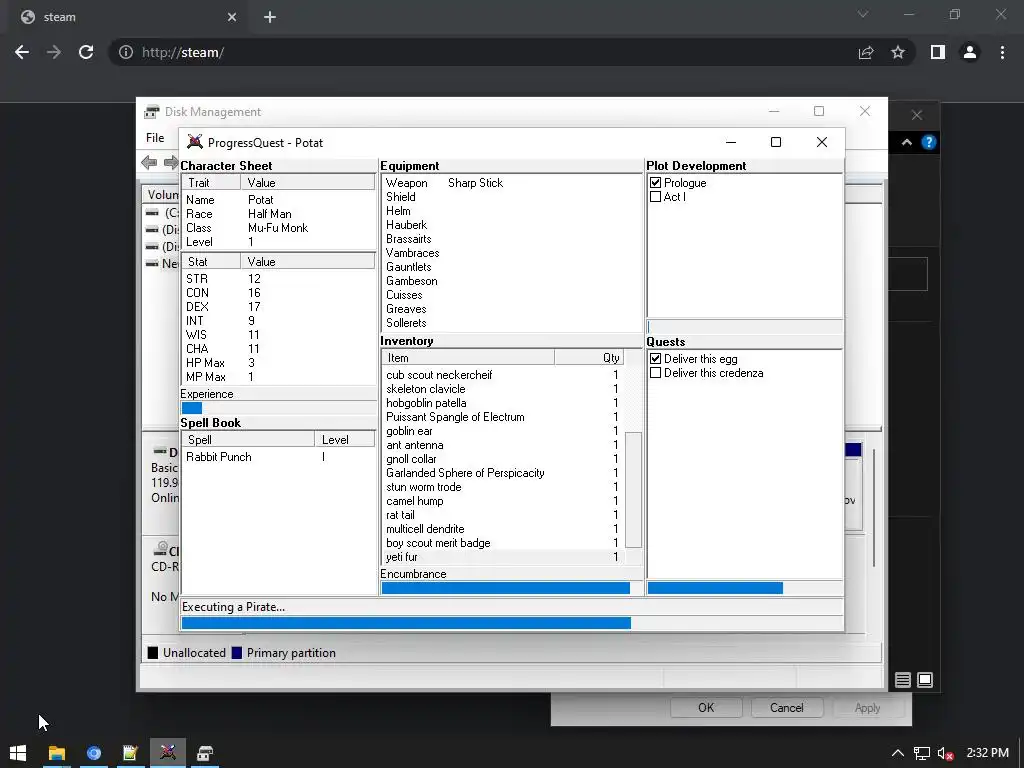Open File Explorer from the taskbar

(x=57, y=753)
